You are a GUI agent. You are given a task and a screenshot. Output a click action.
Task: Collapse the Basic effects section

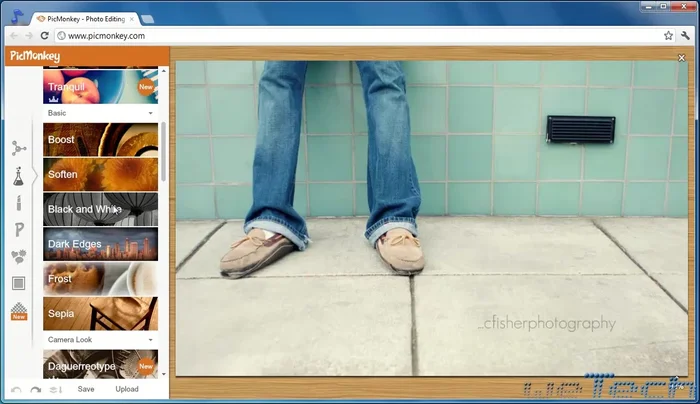151,114
